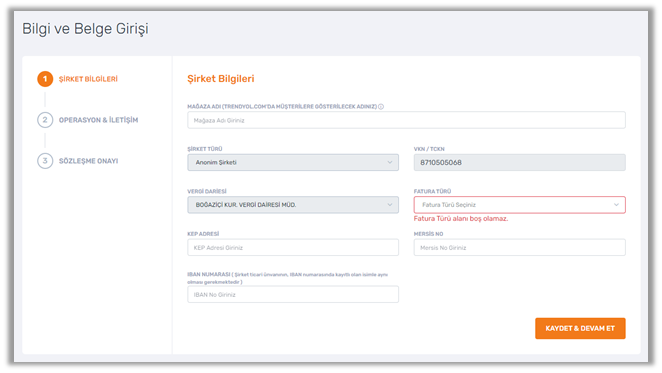The width and height of the screenshot is (662, 373).
Task: Click the chevron arrow in Fatura Türü field
Action: [616, 205]
